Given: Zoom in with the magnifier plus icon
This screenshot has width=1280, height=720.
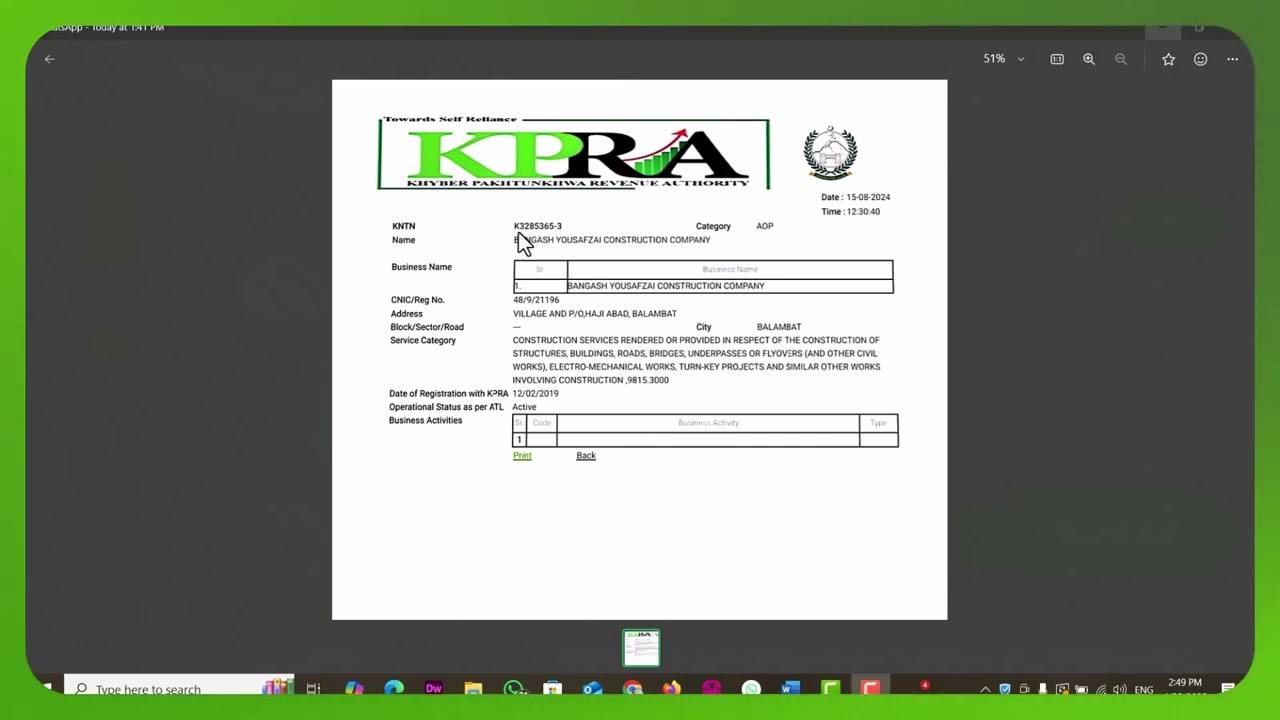Looking at the screenshot, I should [1089, 59].
